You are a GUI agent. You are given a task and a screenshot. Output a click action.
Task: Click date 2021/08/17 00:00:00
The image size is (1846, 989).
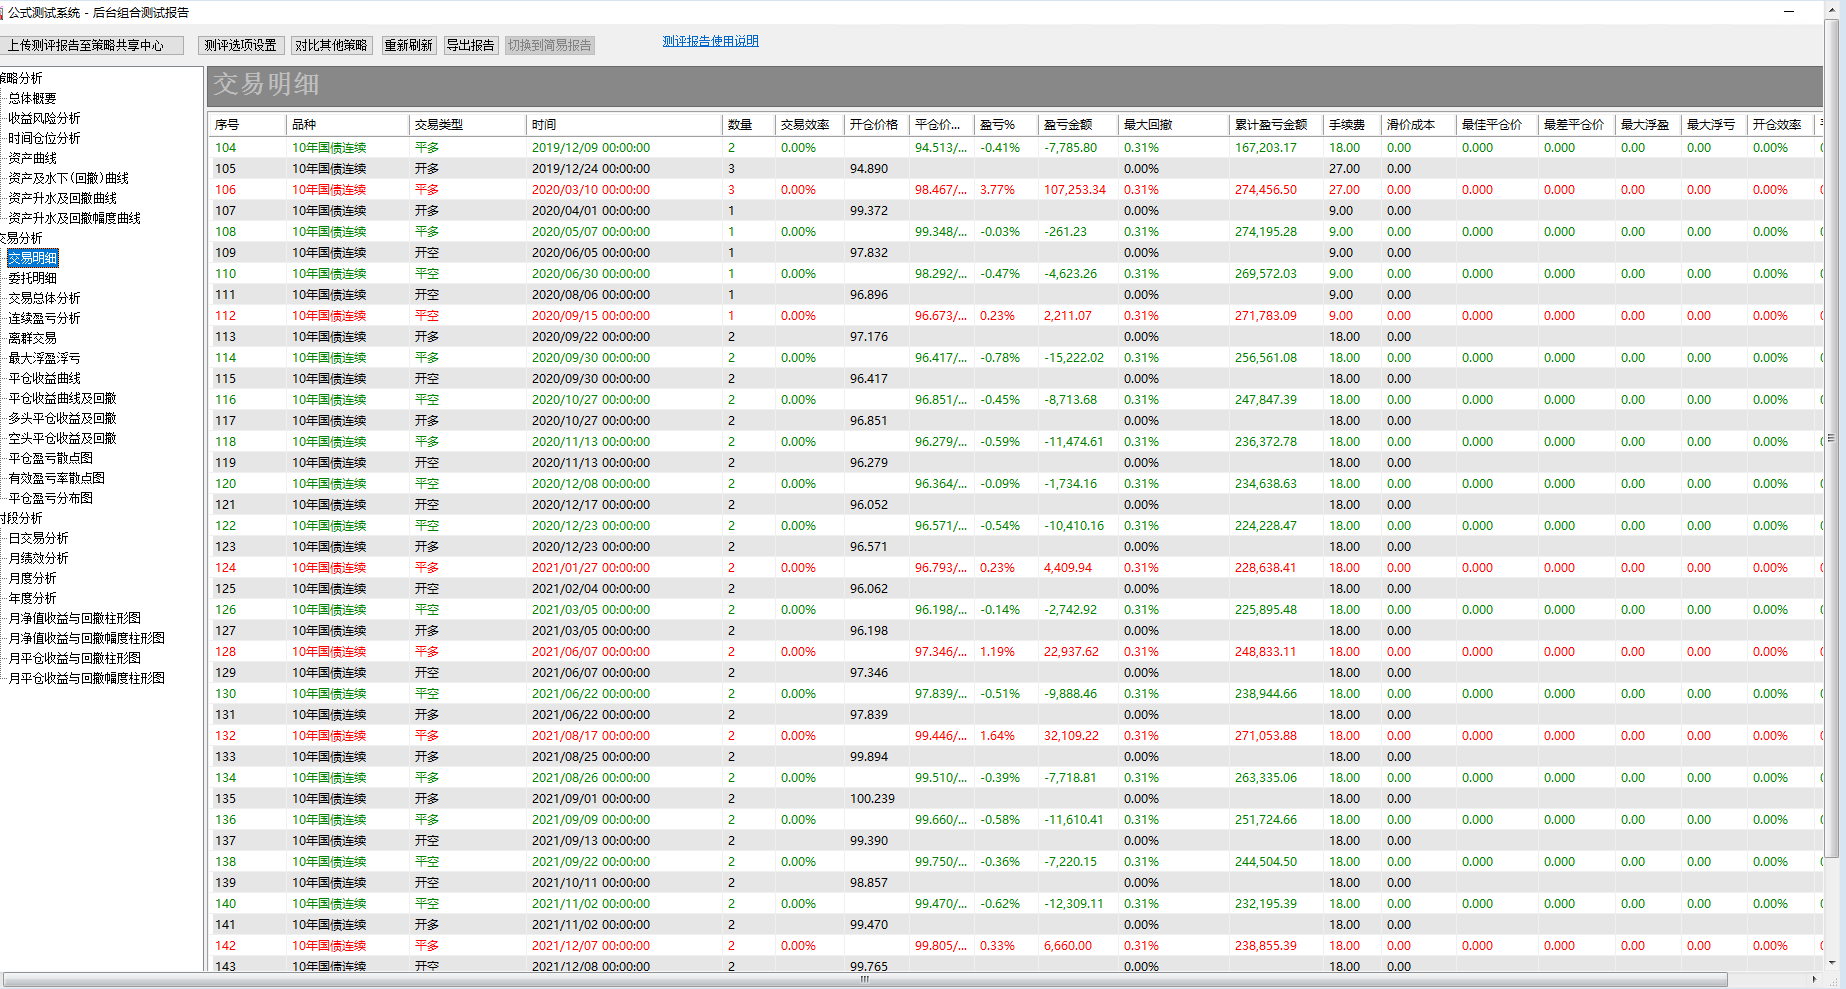tap(591, 735)
